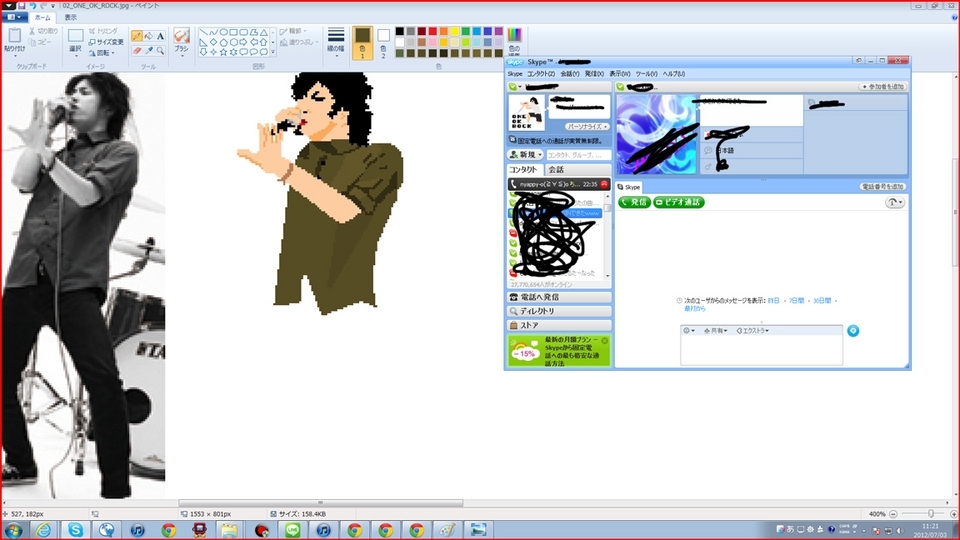Select the Color picker eyedropper tool
Screen dimensions: 960x540
point(149,51)
